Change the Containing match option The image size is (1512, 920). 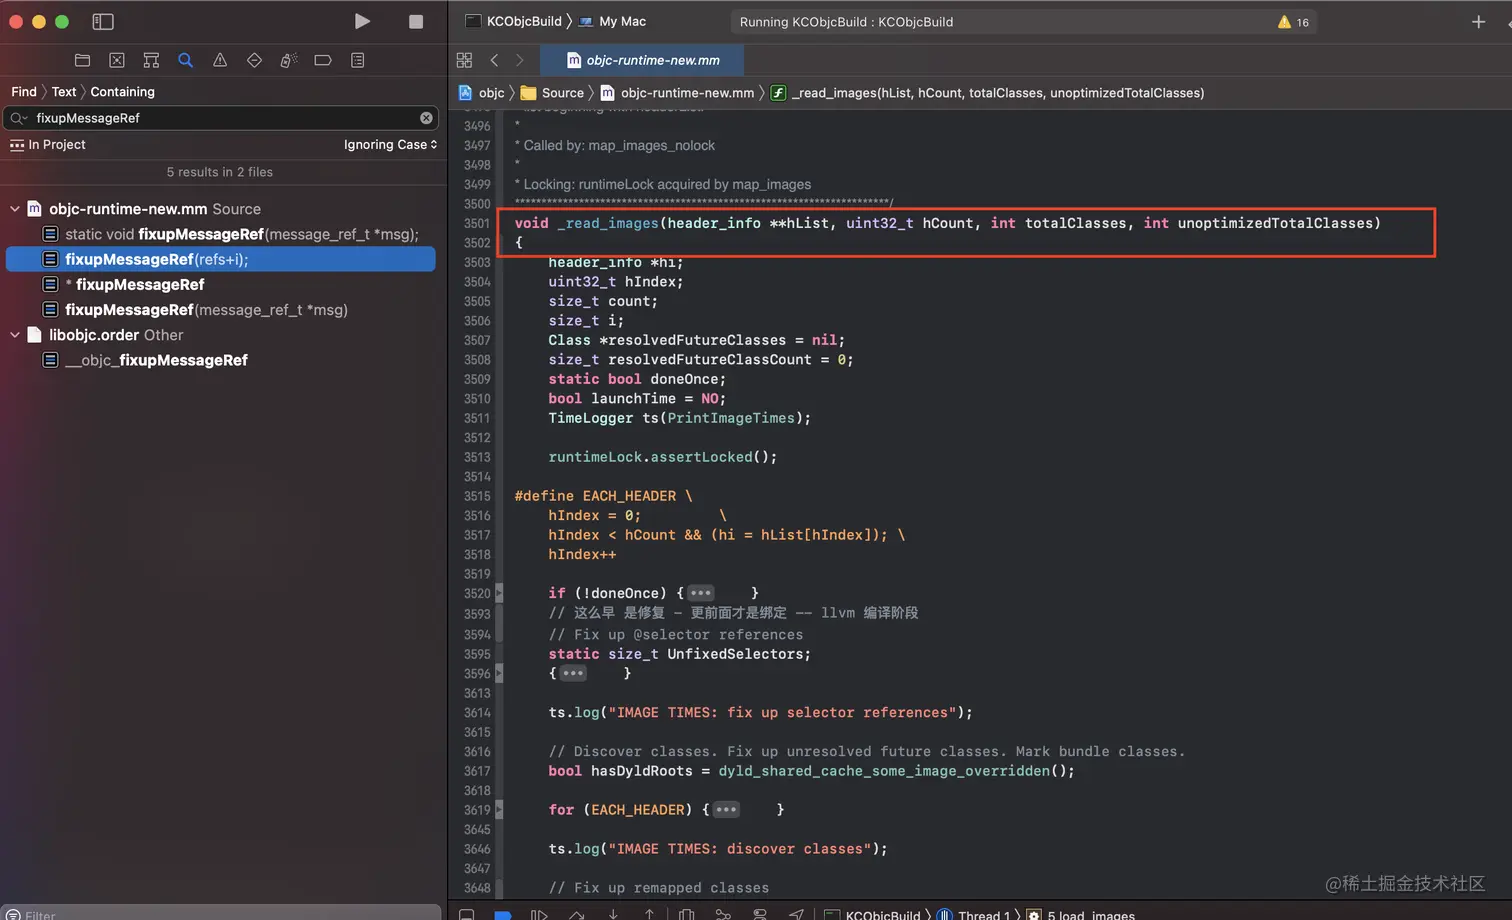[122, 91]
